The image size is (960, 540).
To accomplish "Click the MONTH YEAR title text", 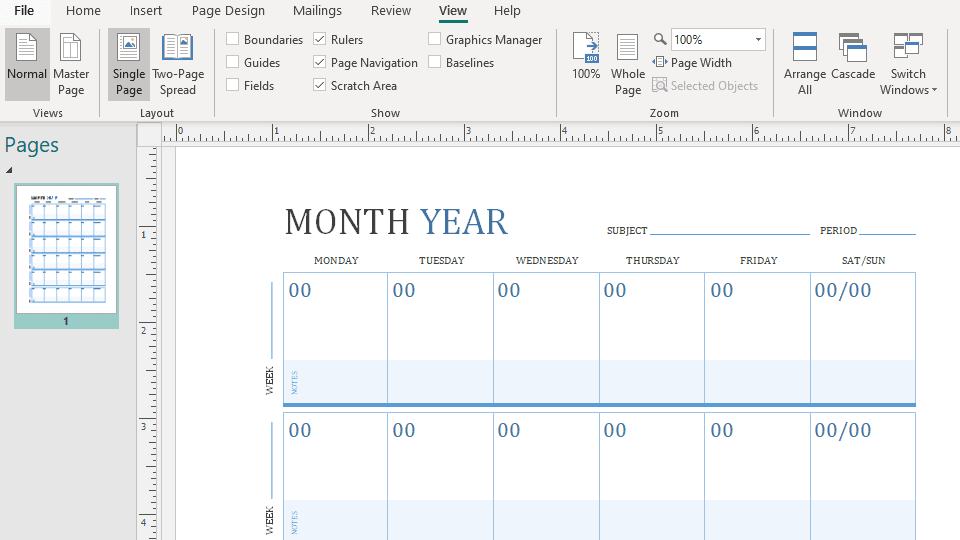I will coord(396,222).
